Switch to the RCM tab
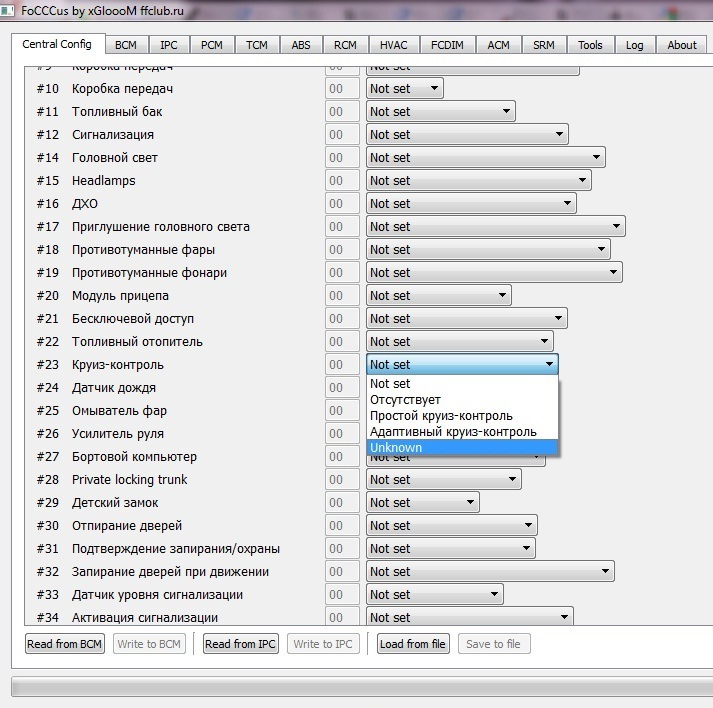The height and width of the screenshot is (708, 713). click(x=346, y=45)
